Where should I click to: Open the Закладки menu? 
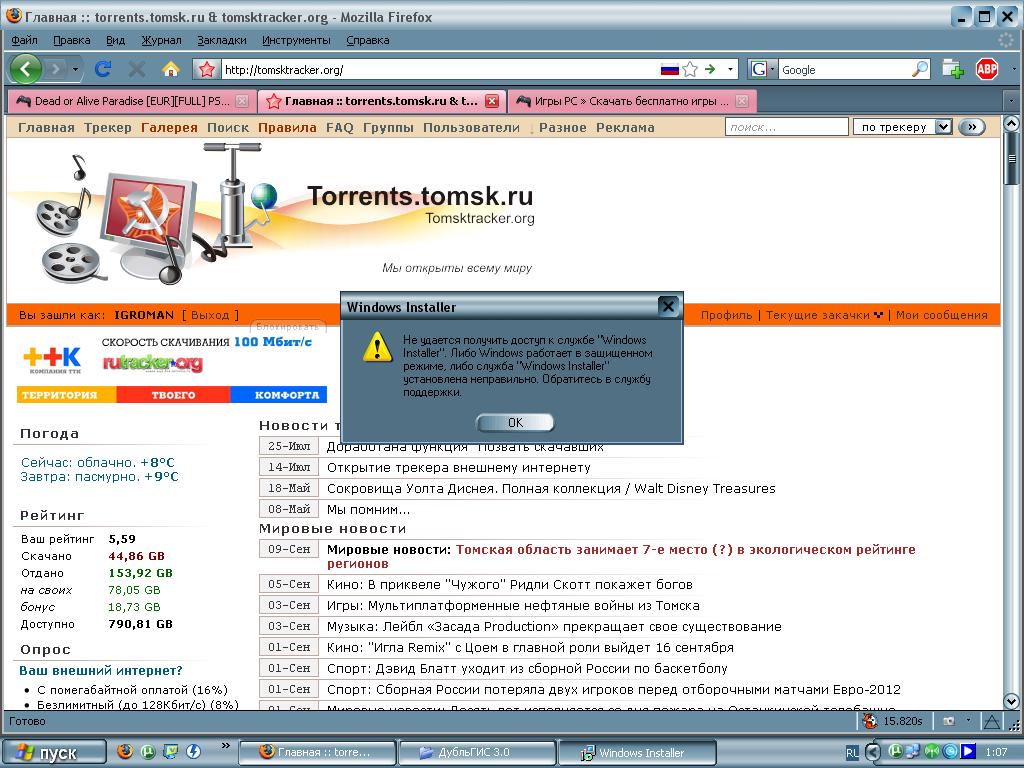(221, 40)
